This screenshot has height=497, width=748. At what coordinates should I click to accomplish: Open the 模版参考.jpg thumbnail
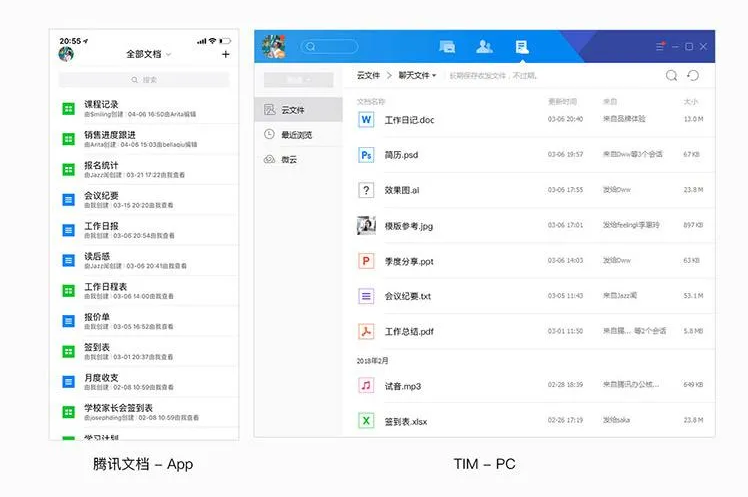[x=366, y=225]
